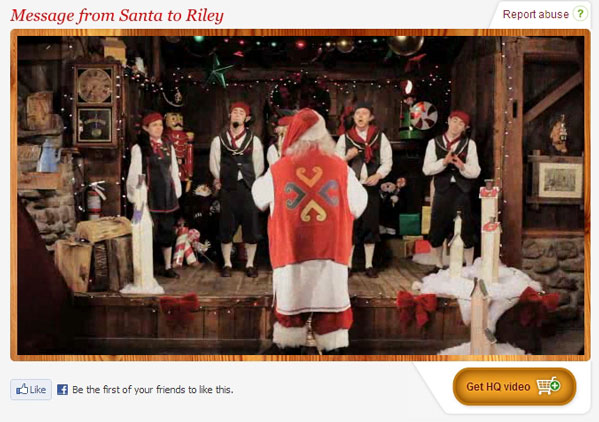
Task: Click 'Be the first of your friends' text
Action: 153,390
